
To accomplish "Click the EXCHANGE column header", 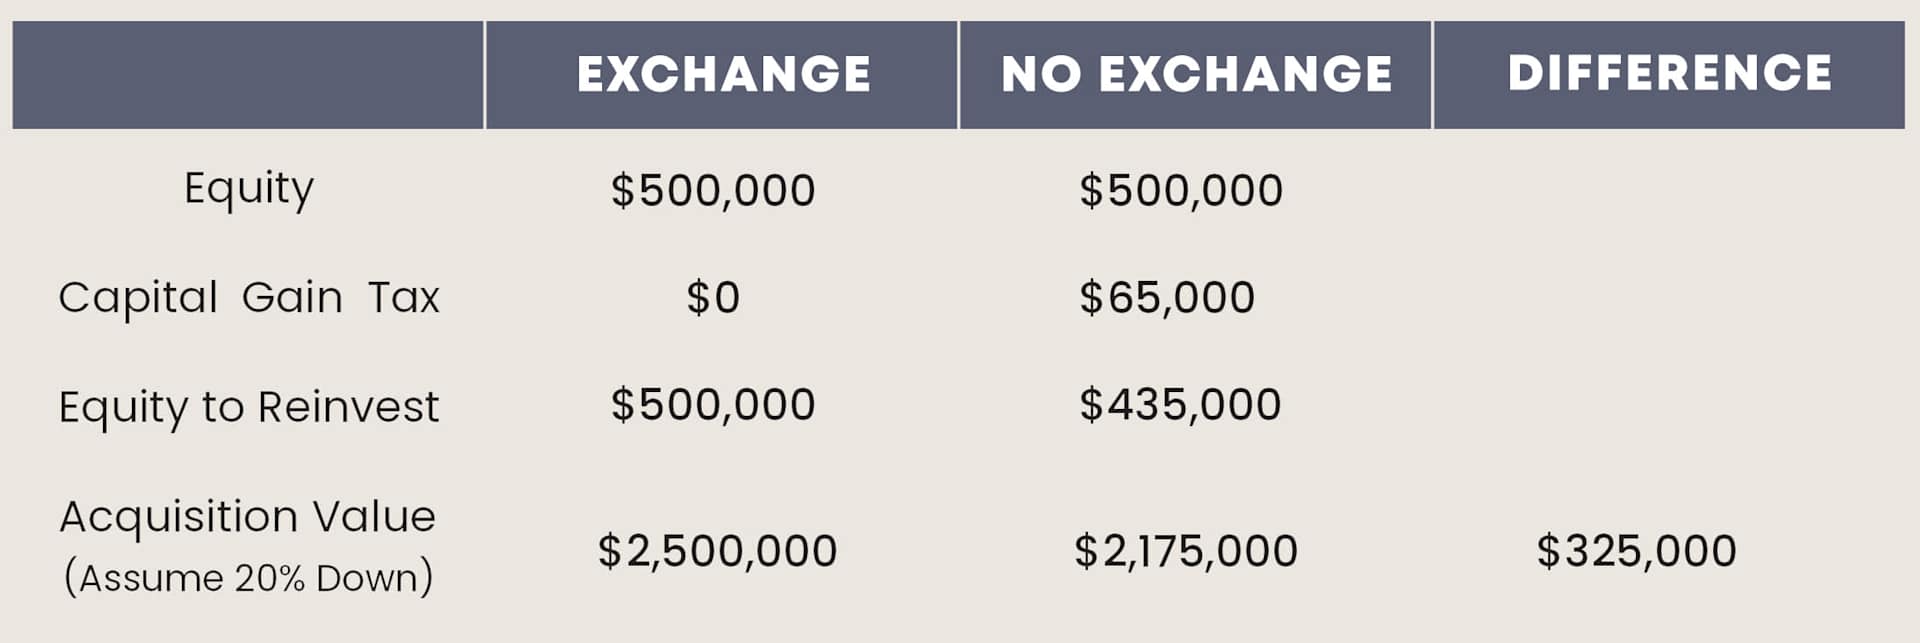I will [722, 75].
